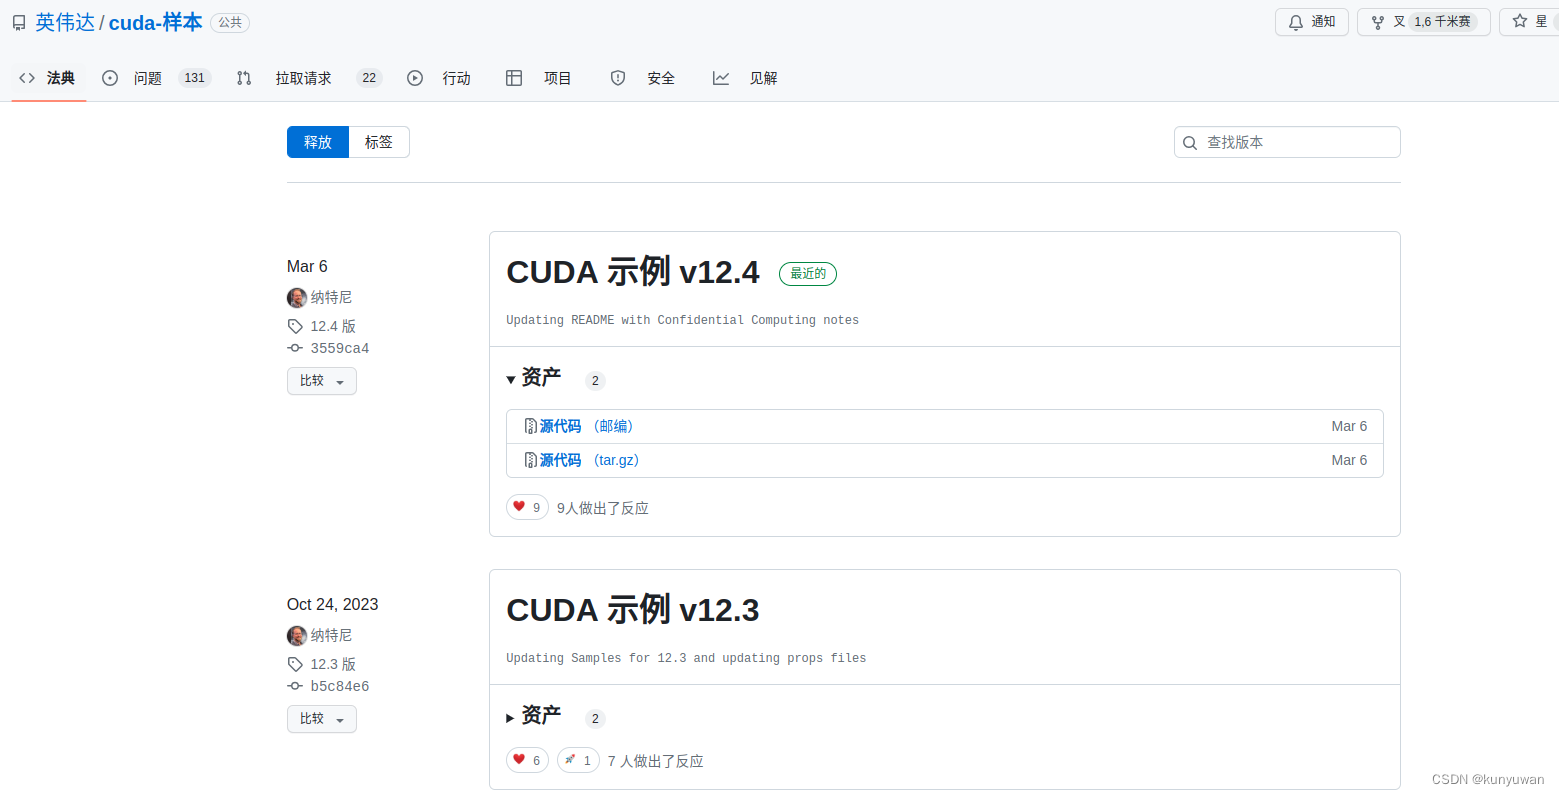Click the 1.6 千米赛 fork count
Image resolution: width=1559 pixels, height=796 pixels.
point(1442,22)
